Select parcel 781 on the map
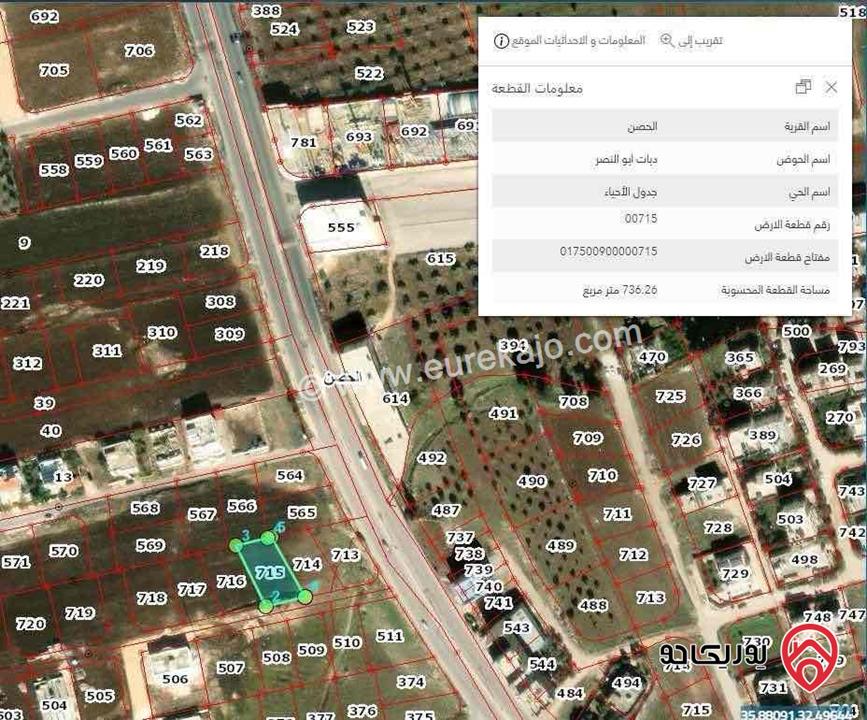867x720 pixels. click(x=304, y=142)
